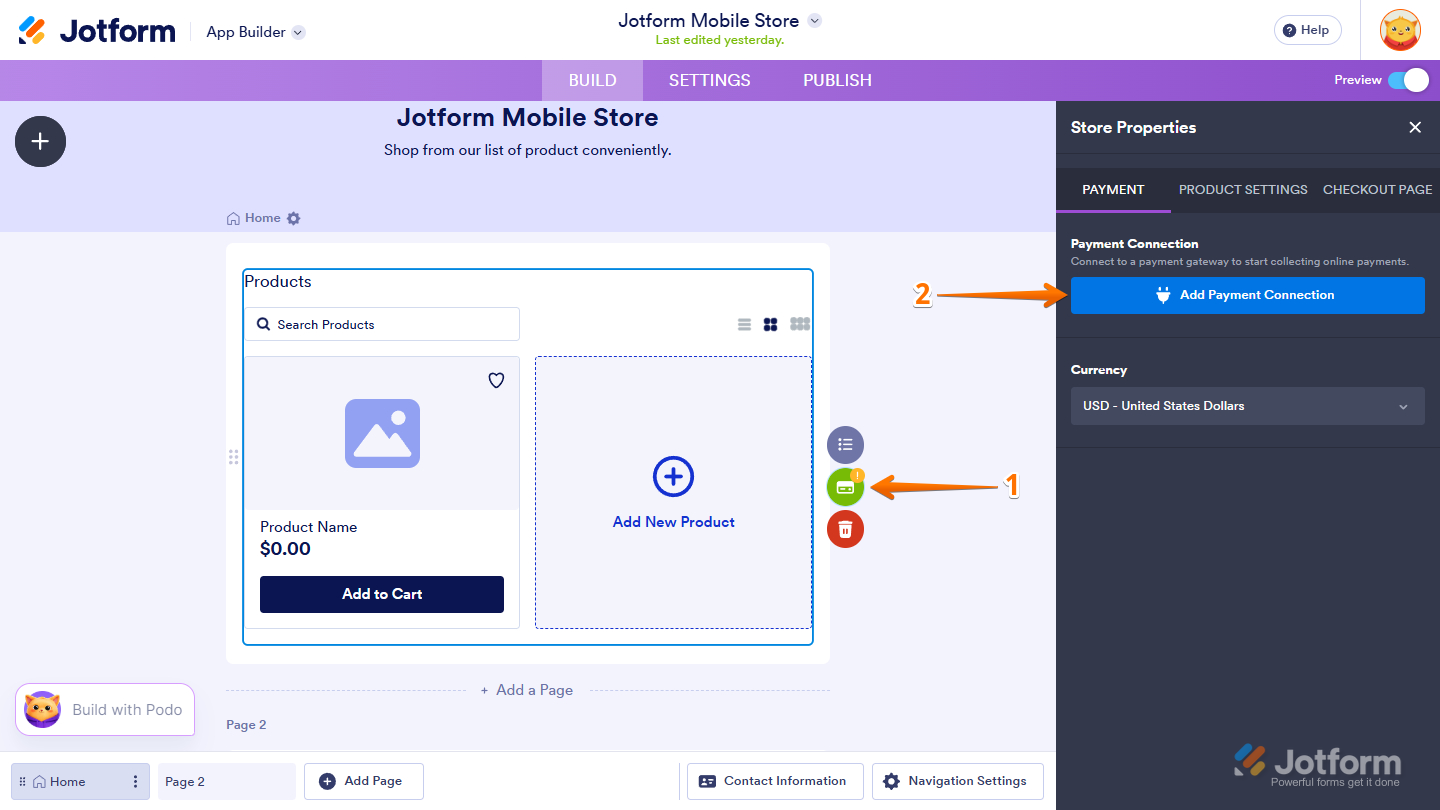Open the Home page three-dot menu
This screenshot has height=810, width=1440.
pyautogui.click(x=136, y=782)
